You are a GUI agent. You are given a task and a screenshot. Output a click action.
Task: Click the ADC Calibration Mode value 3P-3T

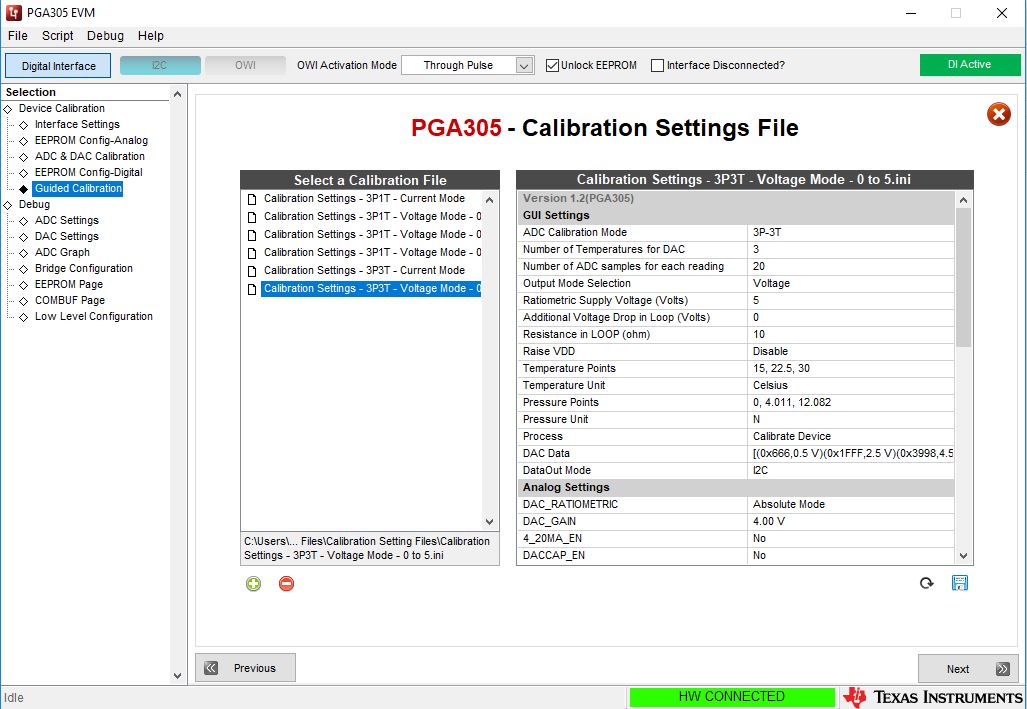[767, 233]
